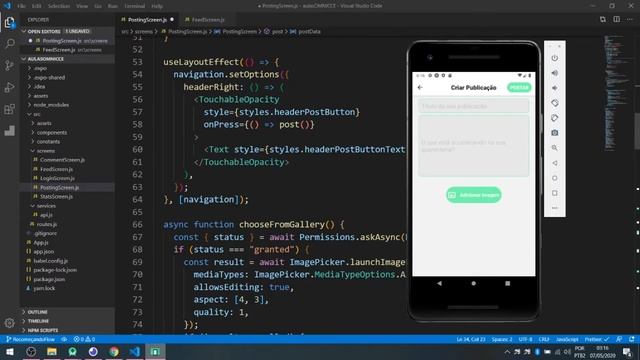640x360 pixels.
Task: Open the compare changes icon in editor toolbar
Action: (603, 19)
